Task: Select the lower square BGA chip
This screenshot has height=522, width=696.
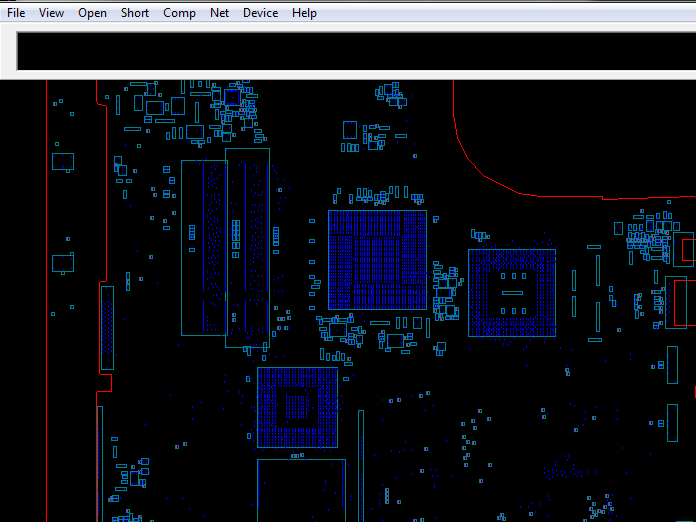Action: pos(297,407)
